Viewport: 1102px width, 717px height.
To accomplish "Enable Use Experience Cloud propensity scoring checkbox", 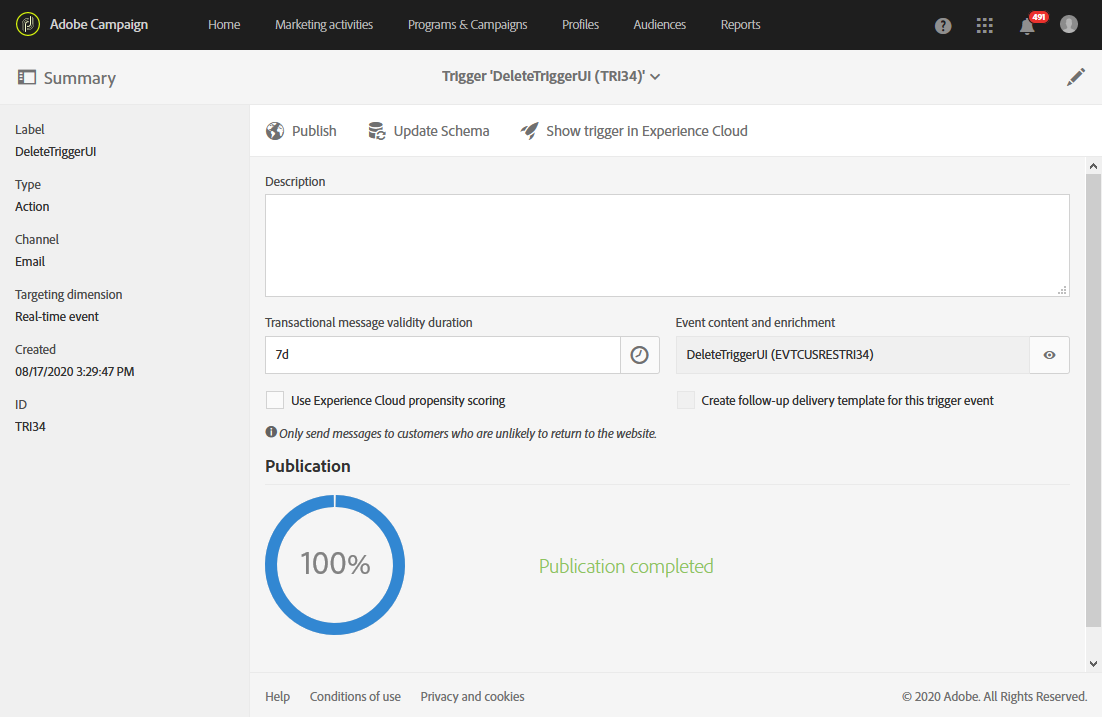I will (275, 400).
